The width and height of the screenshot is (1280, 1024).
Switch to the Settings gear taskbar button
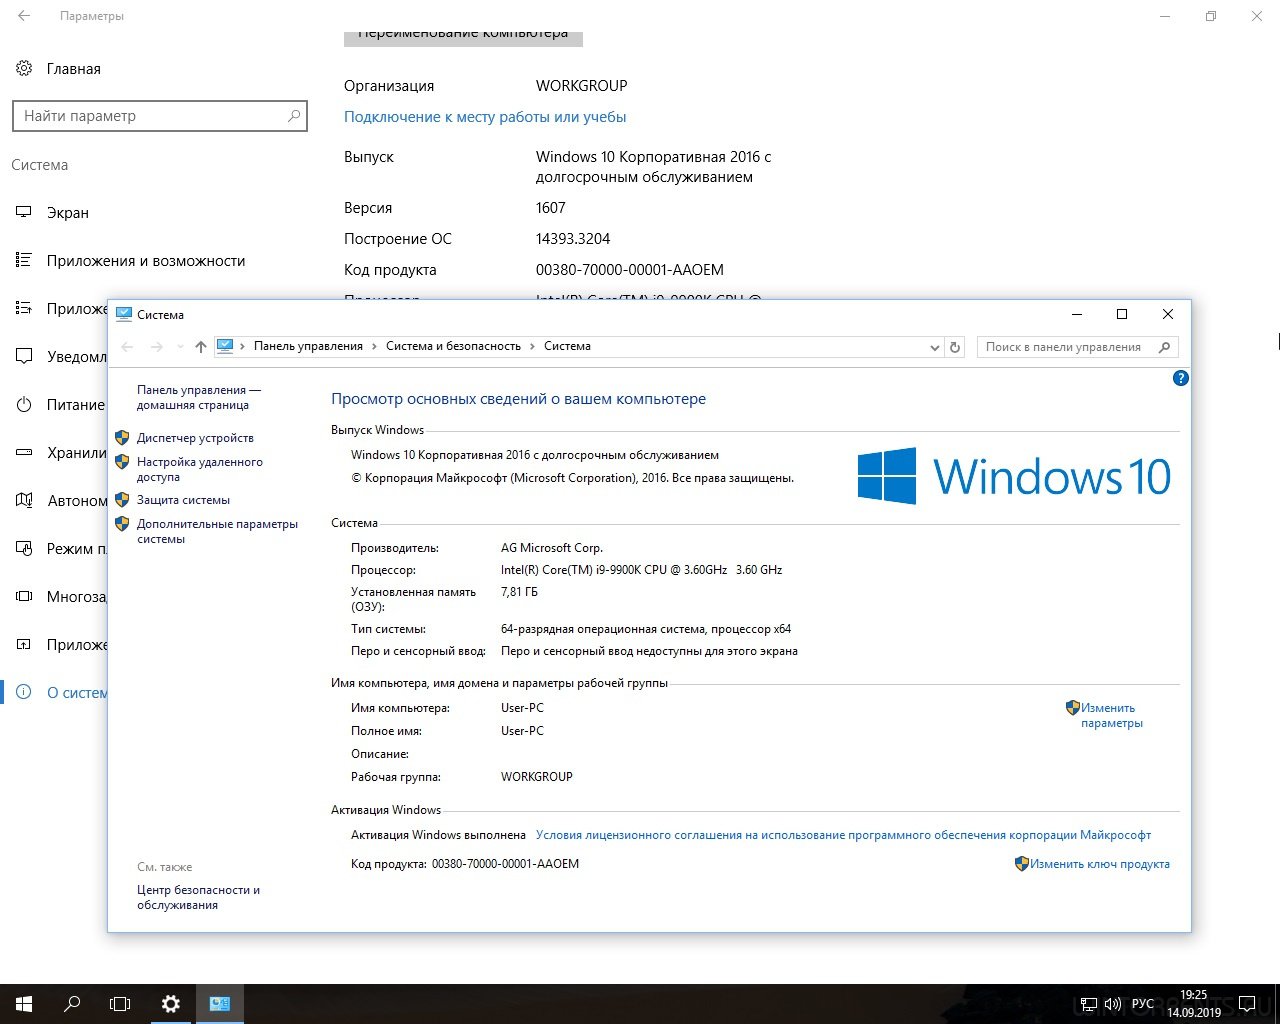pos(171,1004)
